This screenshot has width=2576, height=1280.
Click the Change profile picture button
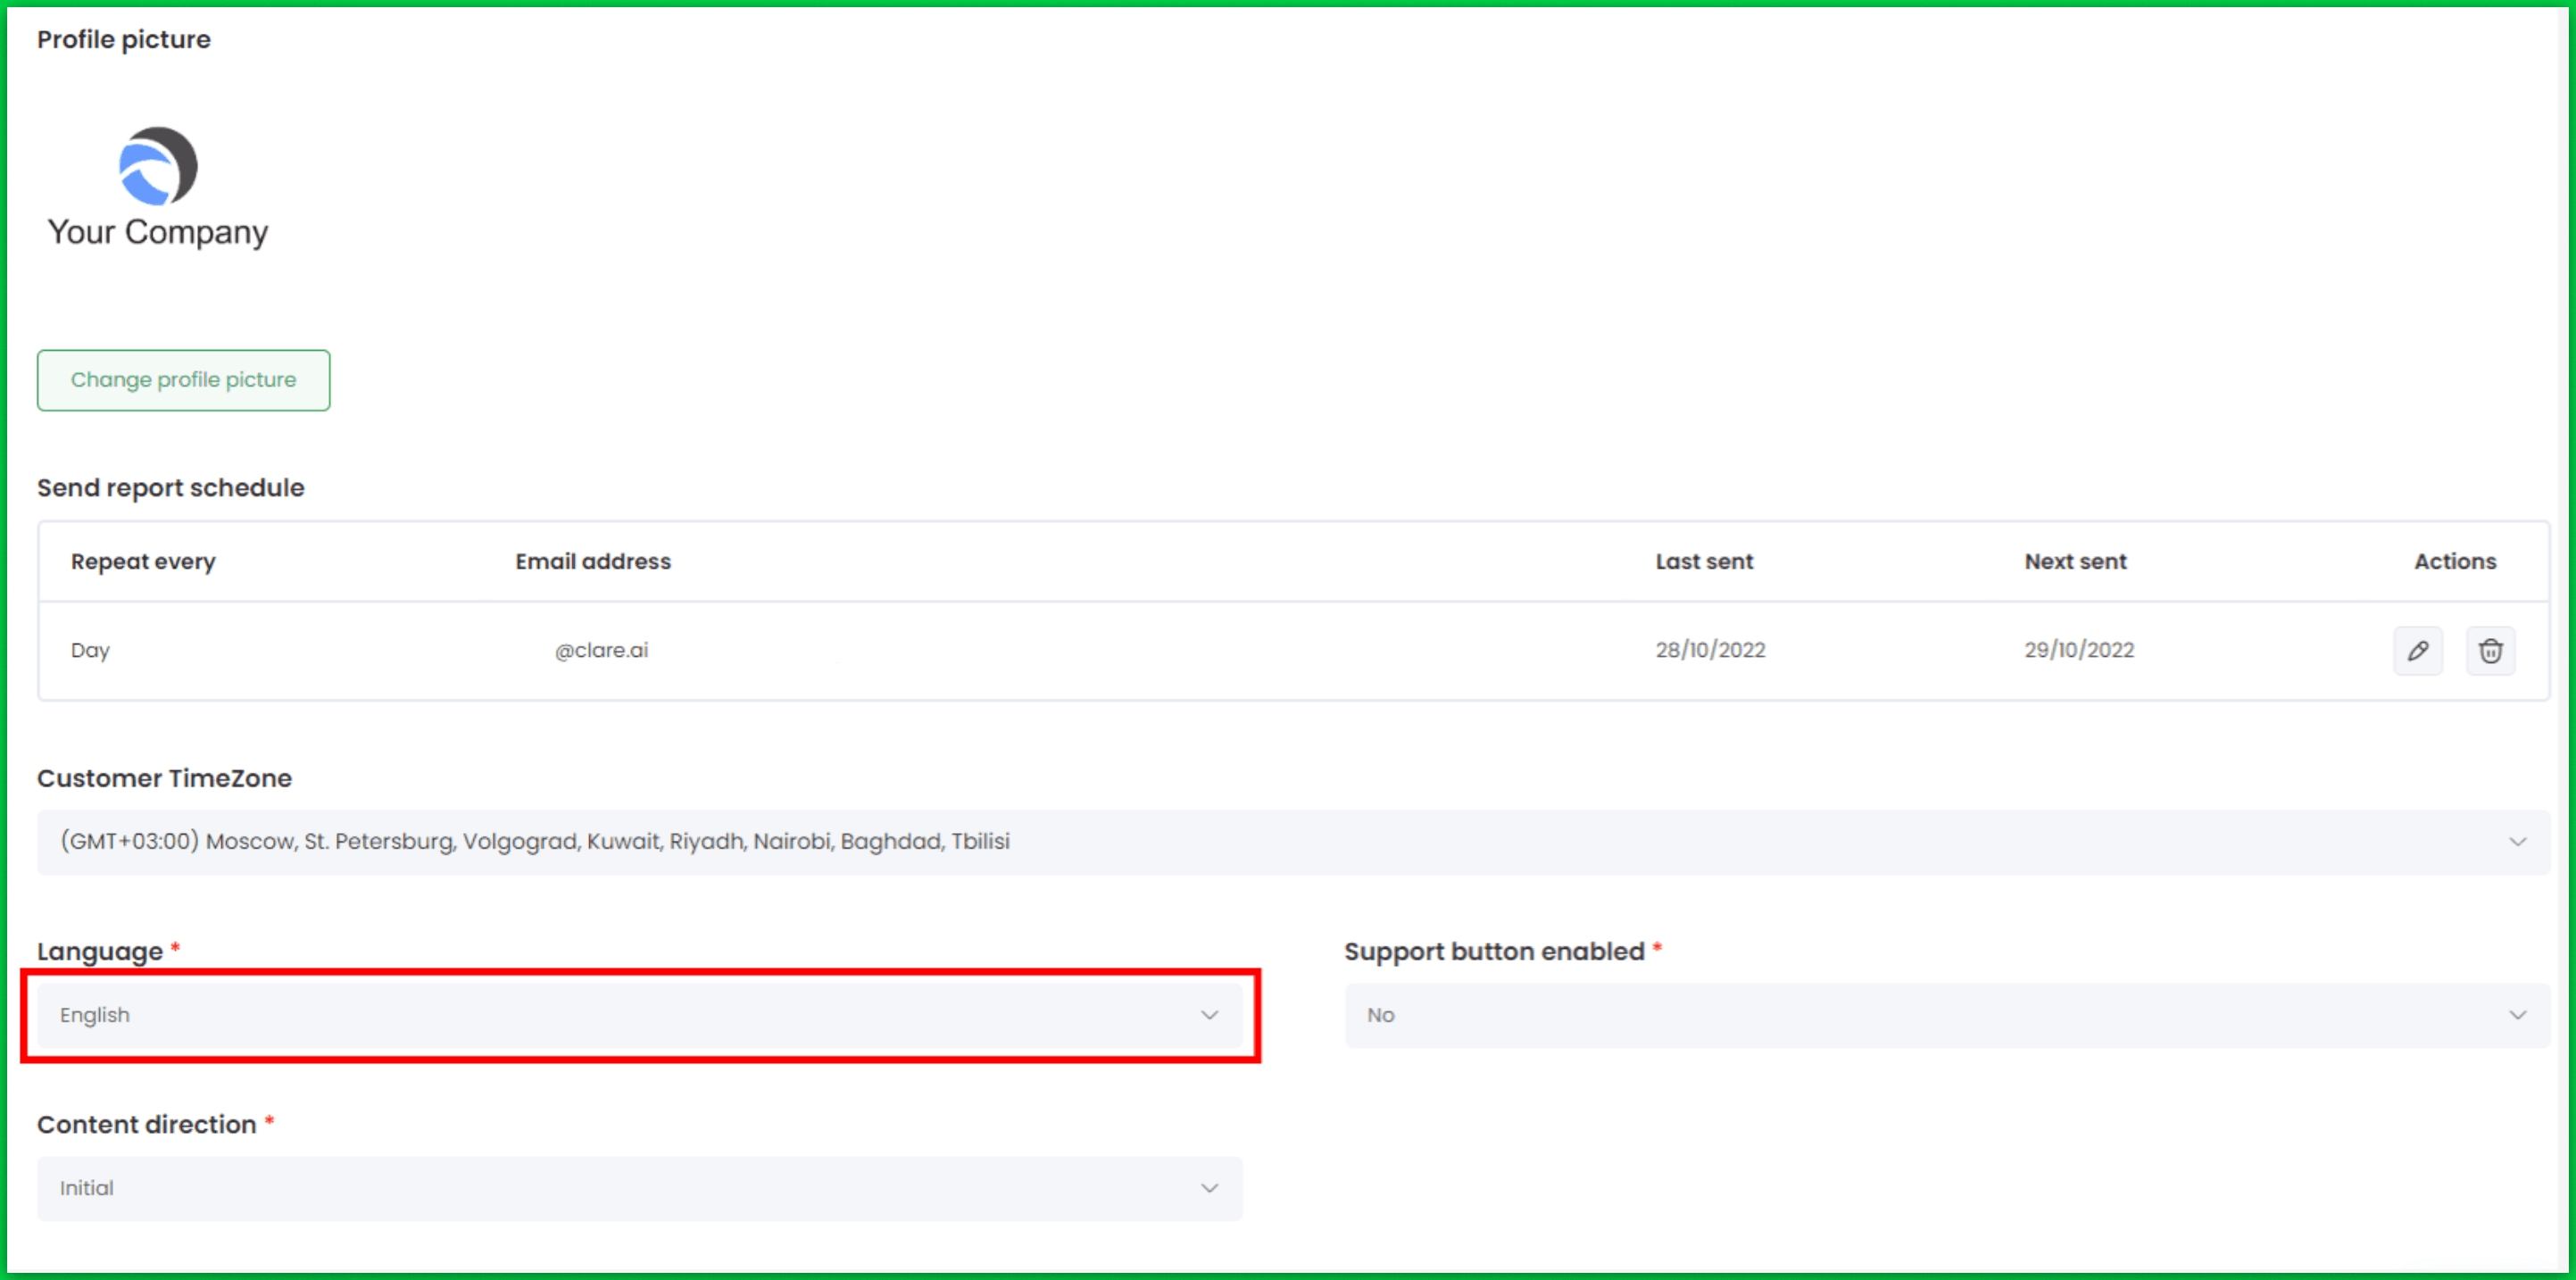coord(183,380)
